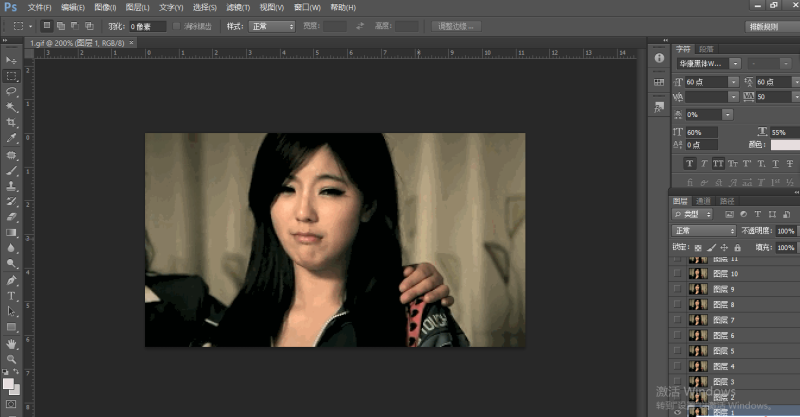The image size is (800, 417).
Task: Click the text color swatch
Action: [784, 145]
